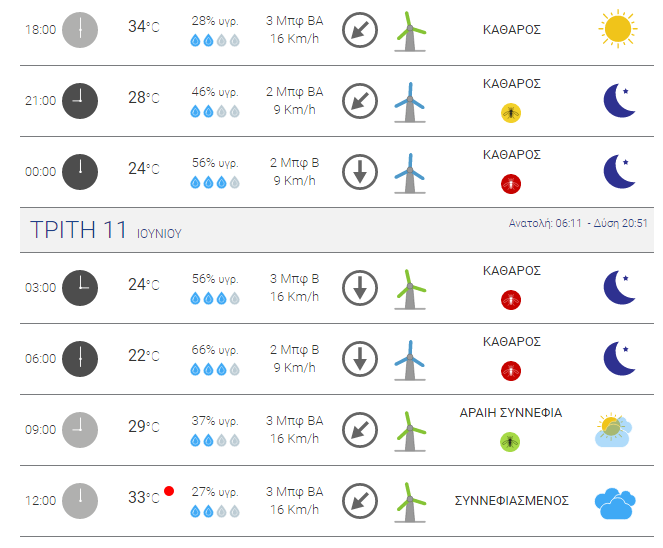Click the north-east wind arrow at 18:00

[x=360, y=30]
